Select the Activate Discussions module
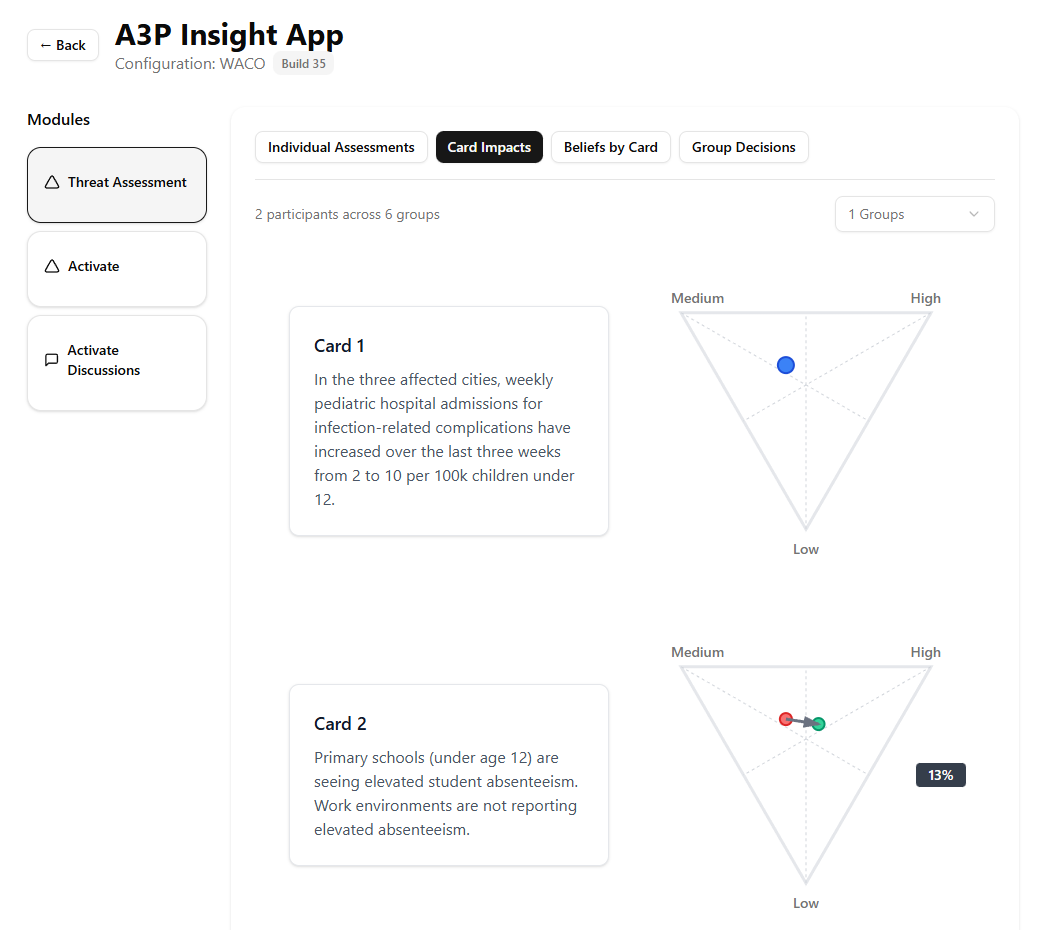Image resolution: width=1040 pixels, height=930 pixels. point(117,362)
